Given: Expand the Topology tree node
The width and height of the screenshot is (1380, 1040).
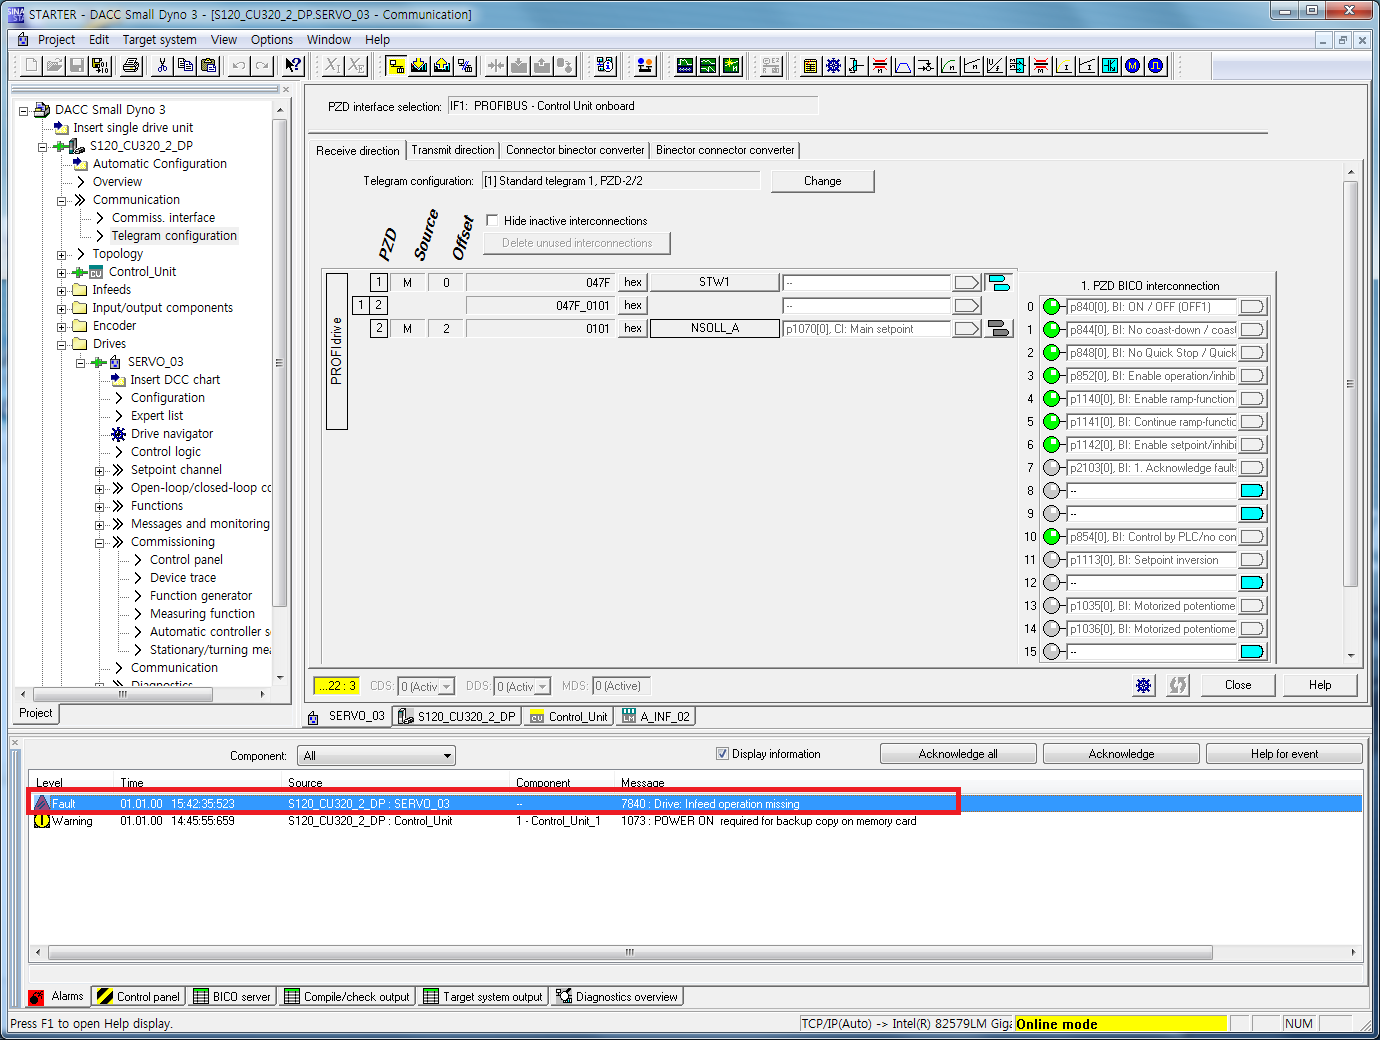Looking at the screenshot, I should tap(62, 254).
